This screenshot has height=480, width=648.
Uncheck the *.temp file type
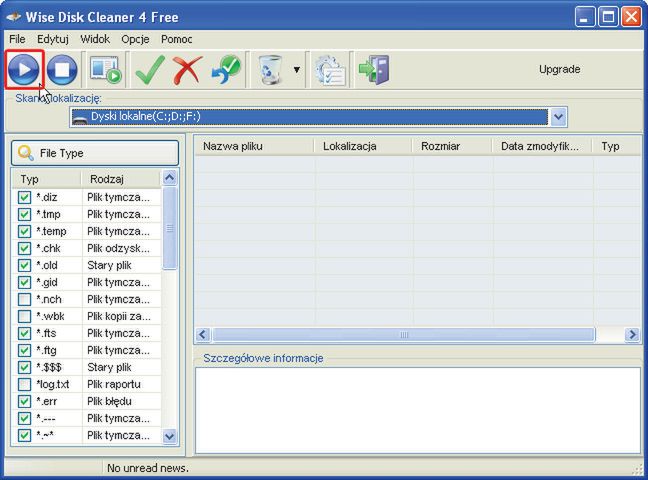(24, 231)
